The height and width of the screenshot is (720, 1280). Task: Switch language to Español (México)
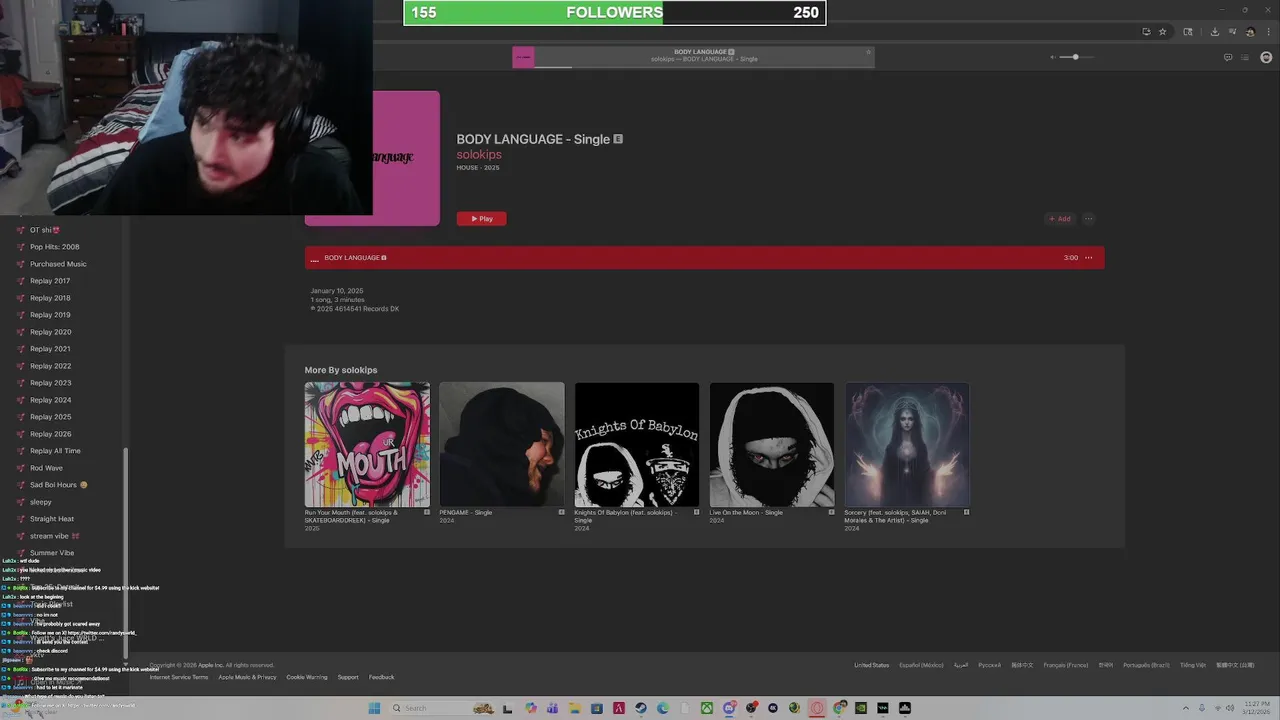pyautogui.click(x=921, y=665)
